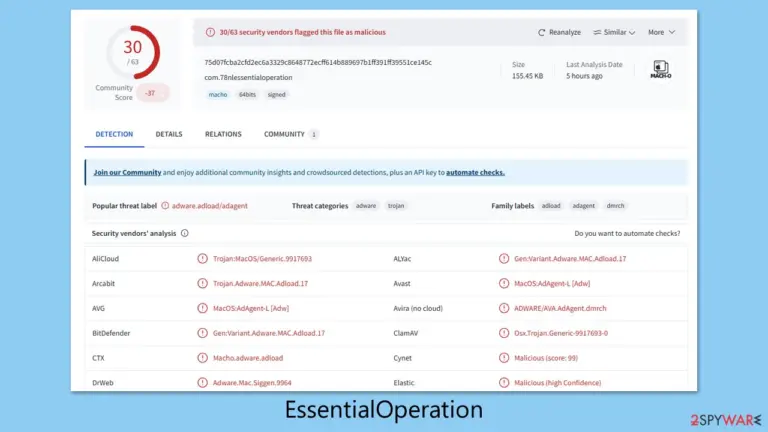
Task: Open the Relations tab
Action: pyautogui.click(x=223, y=134)
